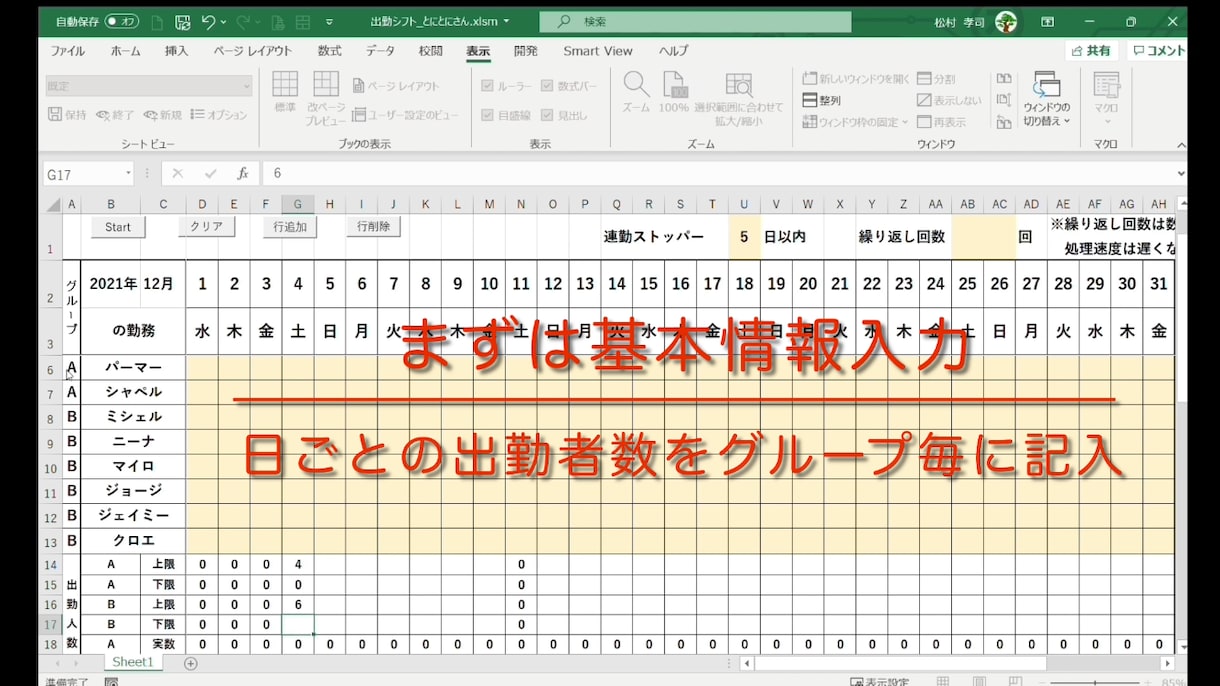Add a new sheet with plus icon
Viewport: 1220px width, 686px height.
point(191,663)
